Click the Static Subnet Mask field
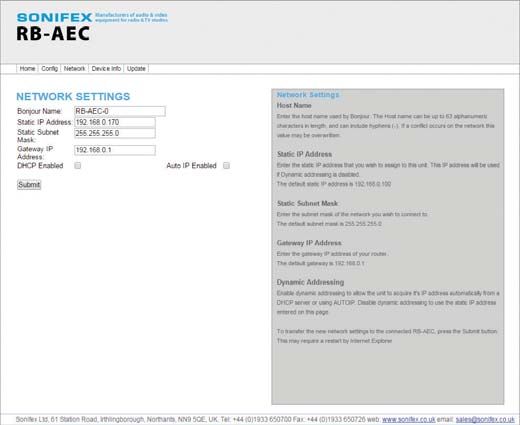The height and width of the screenshot is (425, 520). tap(115, 133)
